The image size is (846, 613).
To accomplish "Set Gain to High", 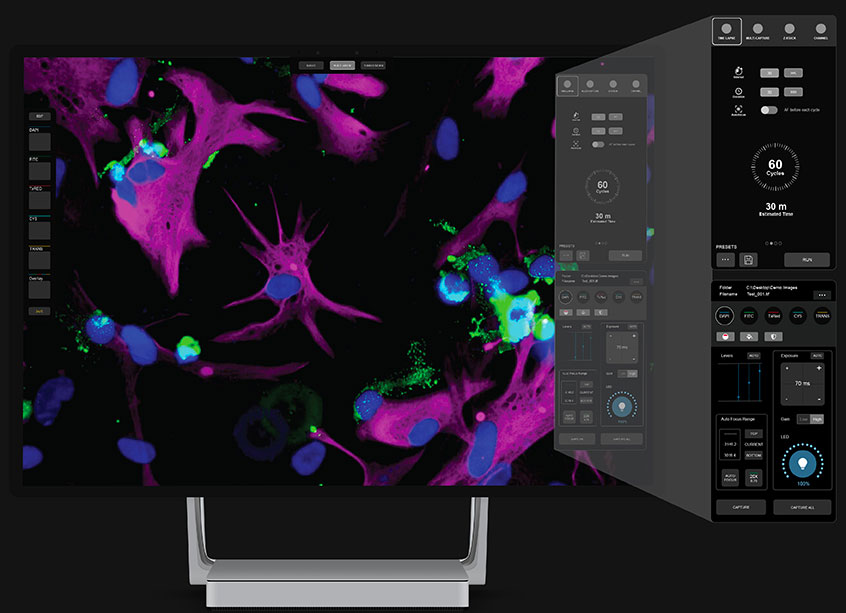I will pos(817,419).
